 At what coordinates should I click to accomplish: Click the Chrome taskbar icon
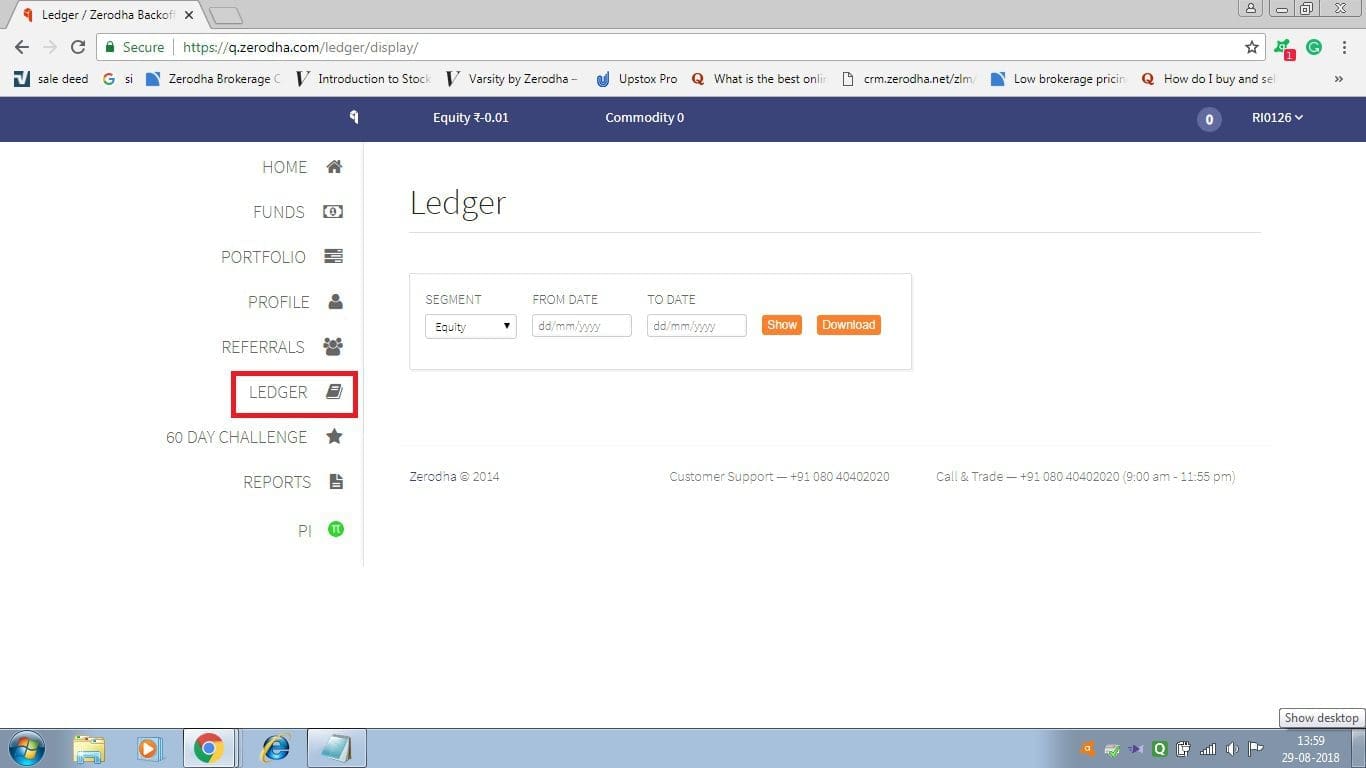click(x=209, y=748)
